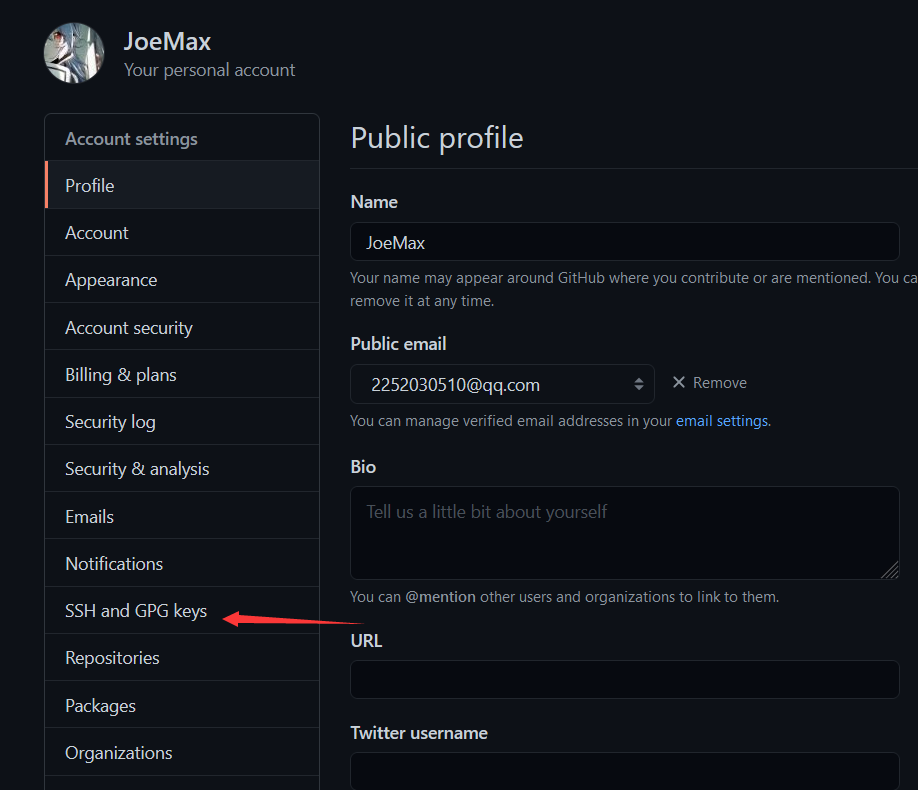Go to Packages settings
918x790 pixels.
coord(182,705)
